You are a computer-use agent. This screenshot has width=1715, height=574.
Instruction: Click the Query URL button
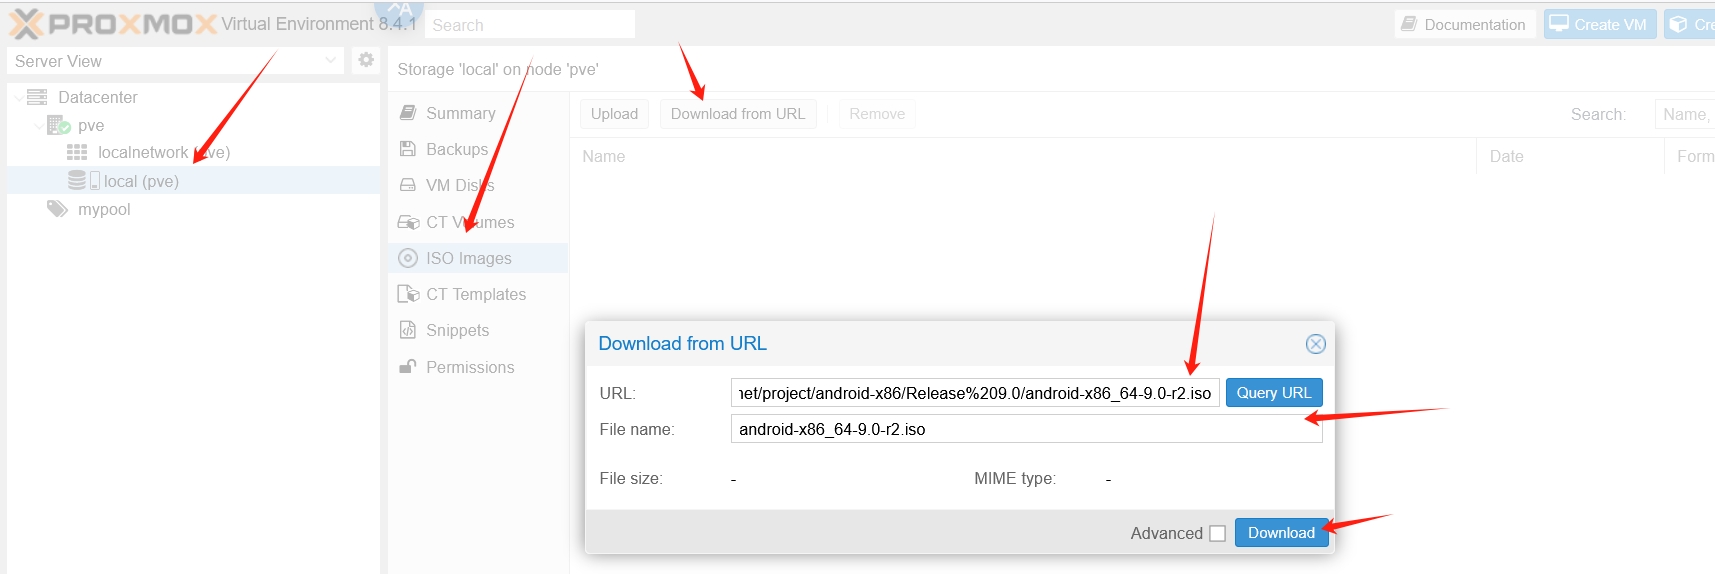click(1274, 393)
